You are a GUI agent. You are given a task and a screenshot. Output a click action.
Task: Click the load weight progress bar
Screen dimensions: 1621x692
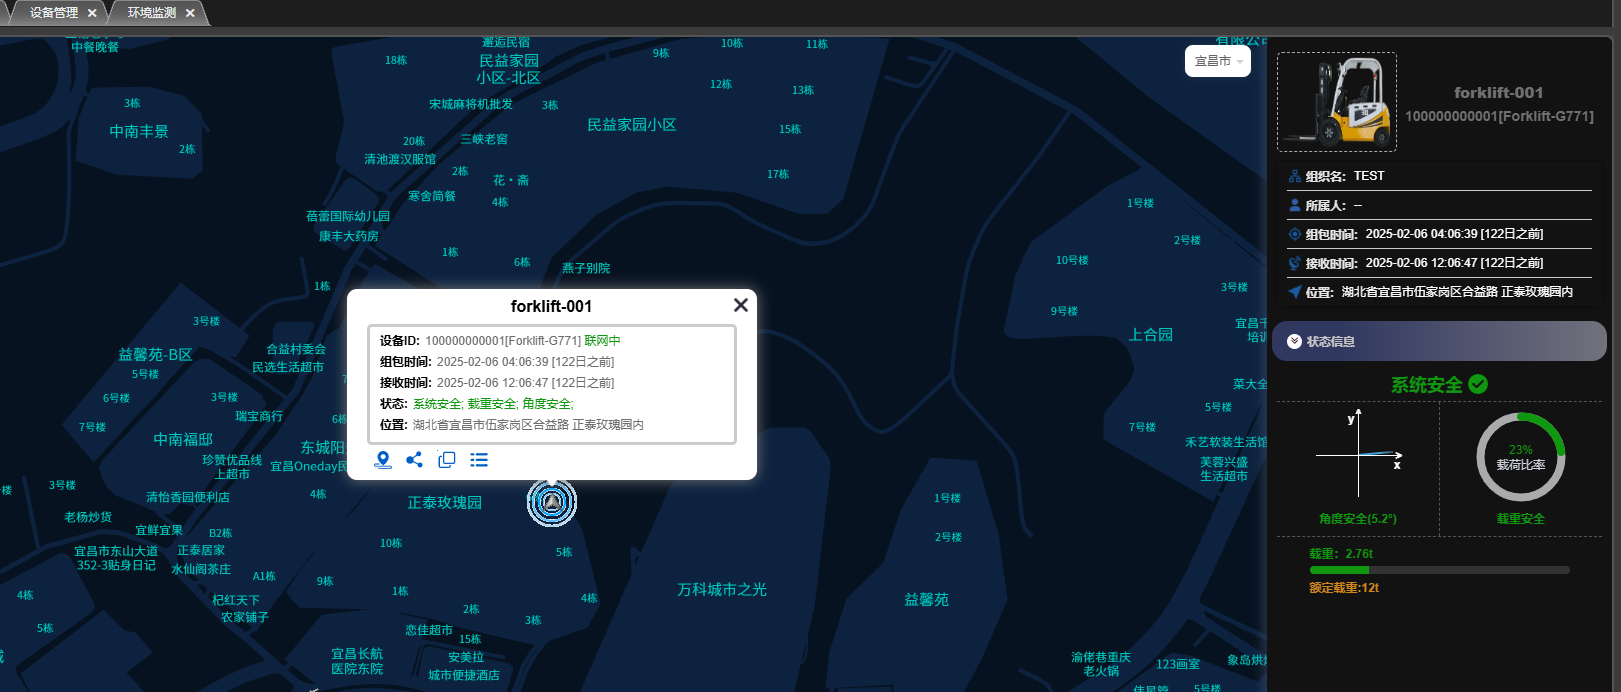point(1439,570)
